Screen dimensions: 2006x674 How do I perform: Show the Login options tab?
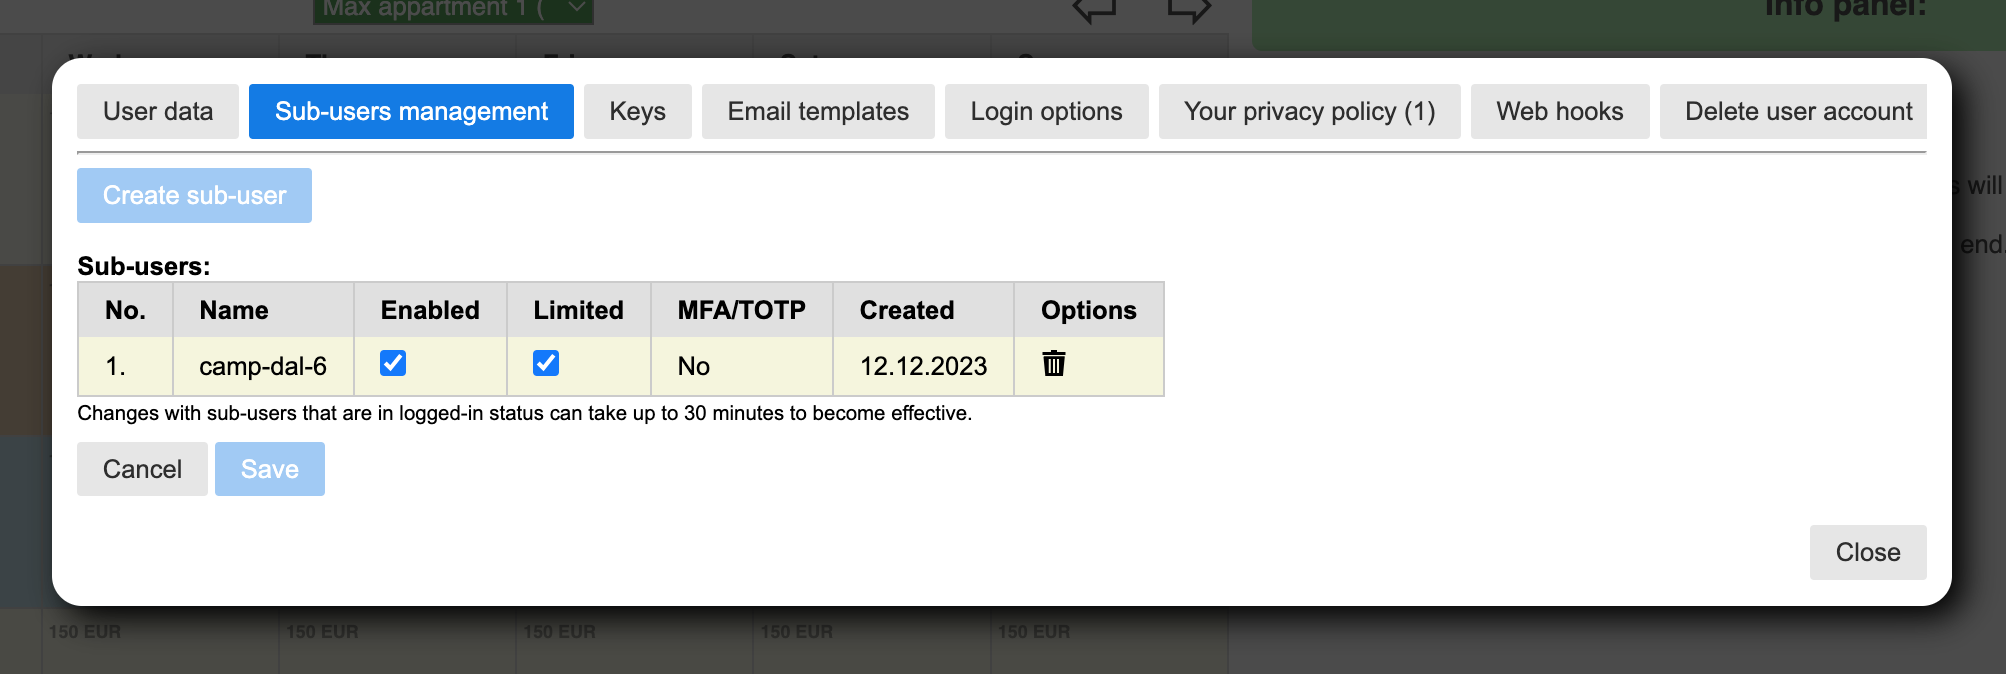pos(1046,111)
